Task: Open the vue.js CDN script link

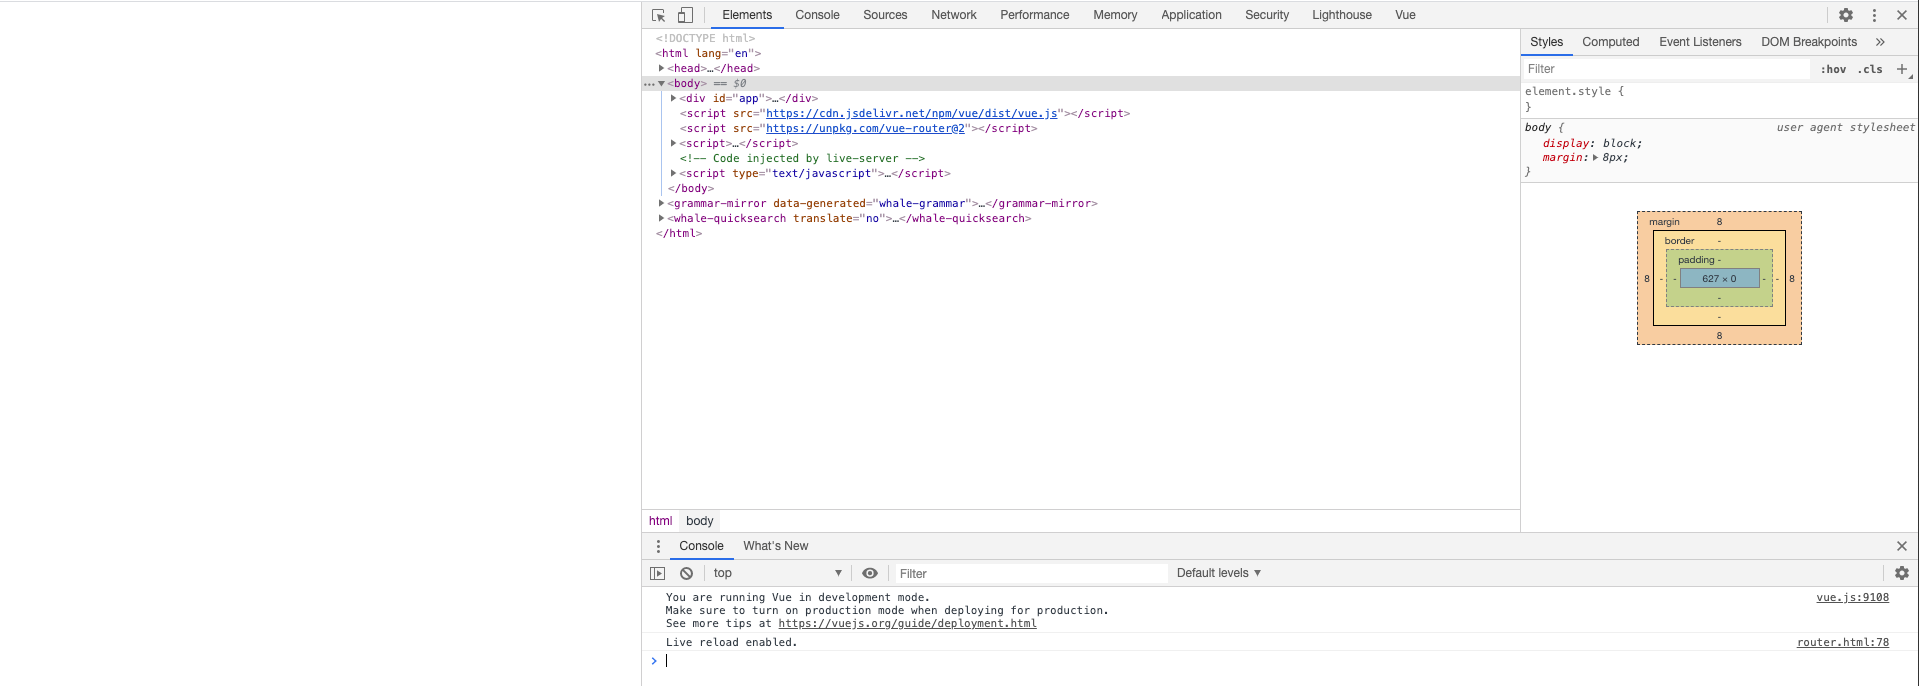Action: (911, 113)
